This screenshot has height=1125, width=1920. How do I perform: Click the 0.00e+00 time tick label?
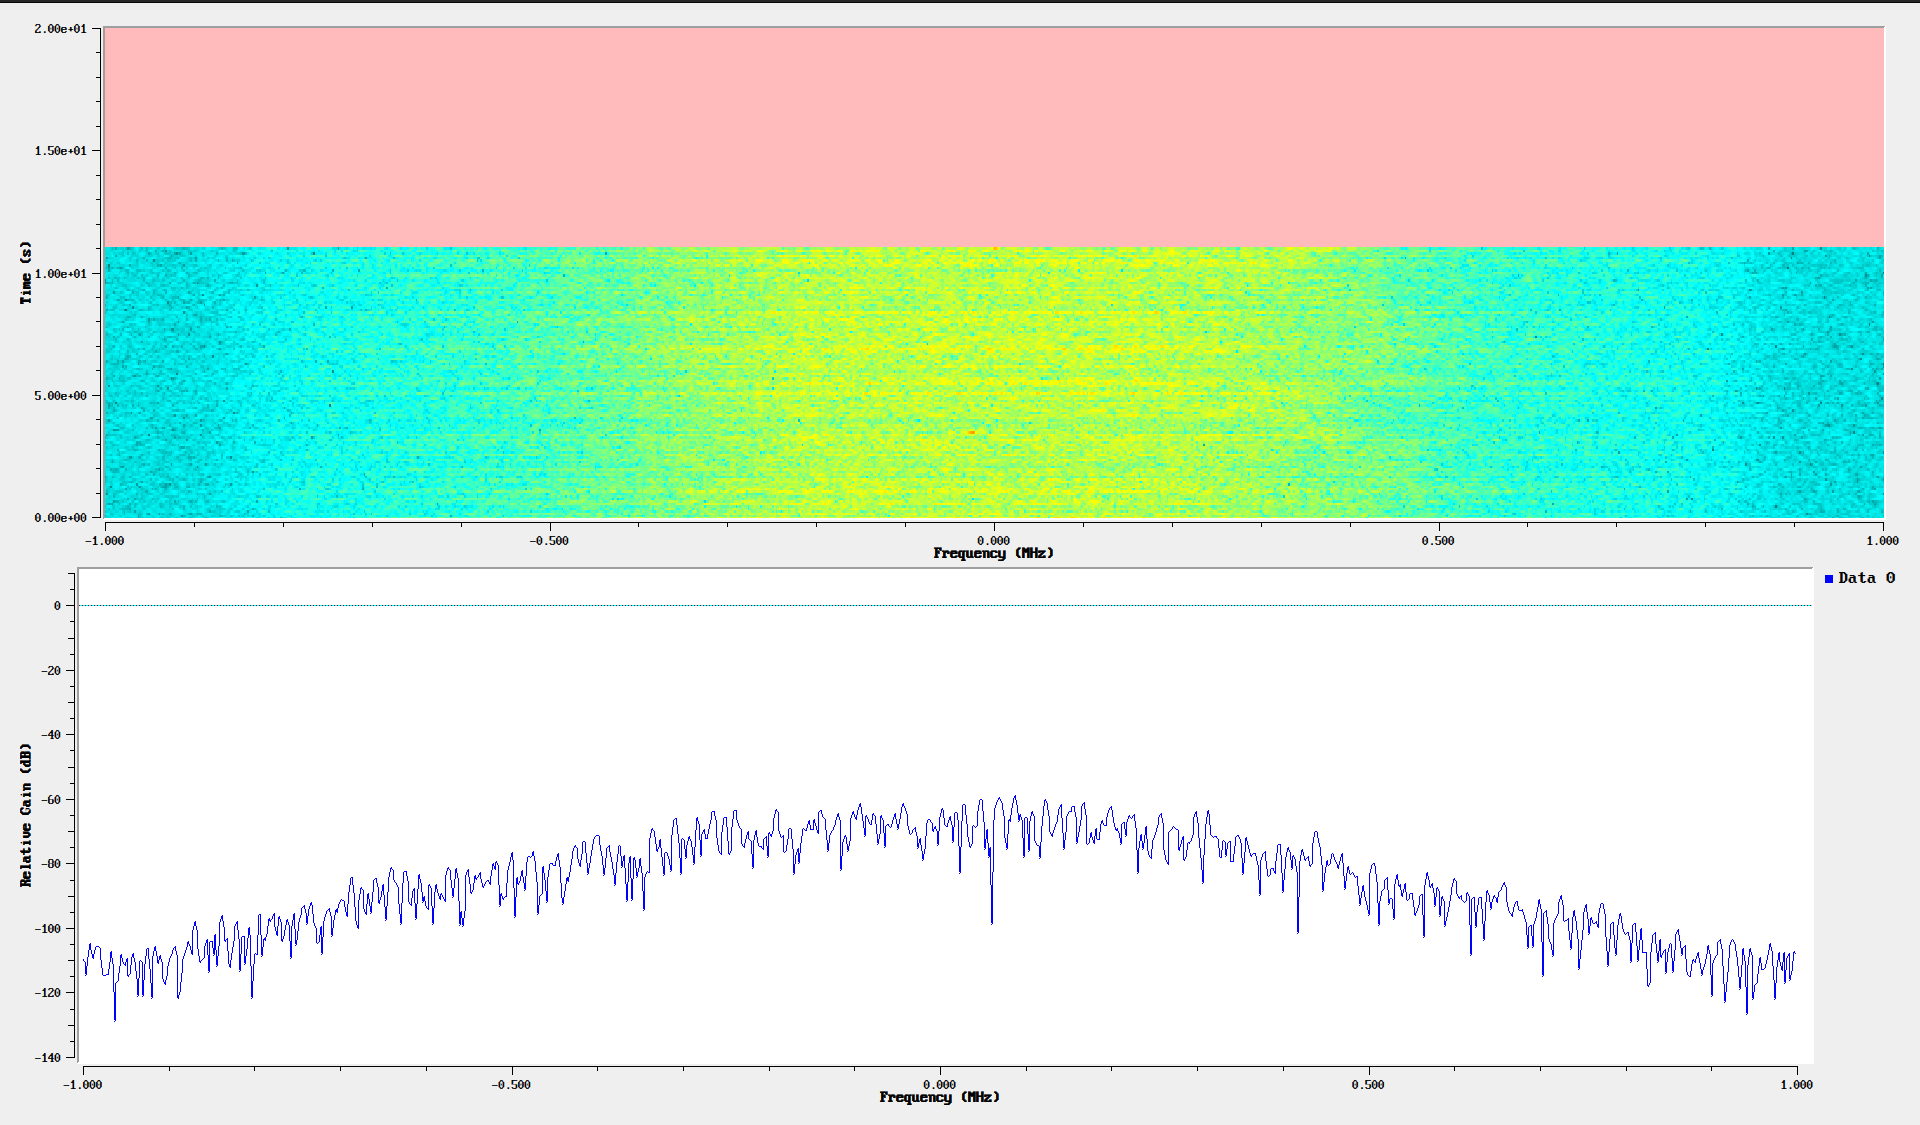(x=61, y=518)
